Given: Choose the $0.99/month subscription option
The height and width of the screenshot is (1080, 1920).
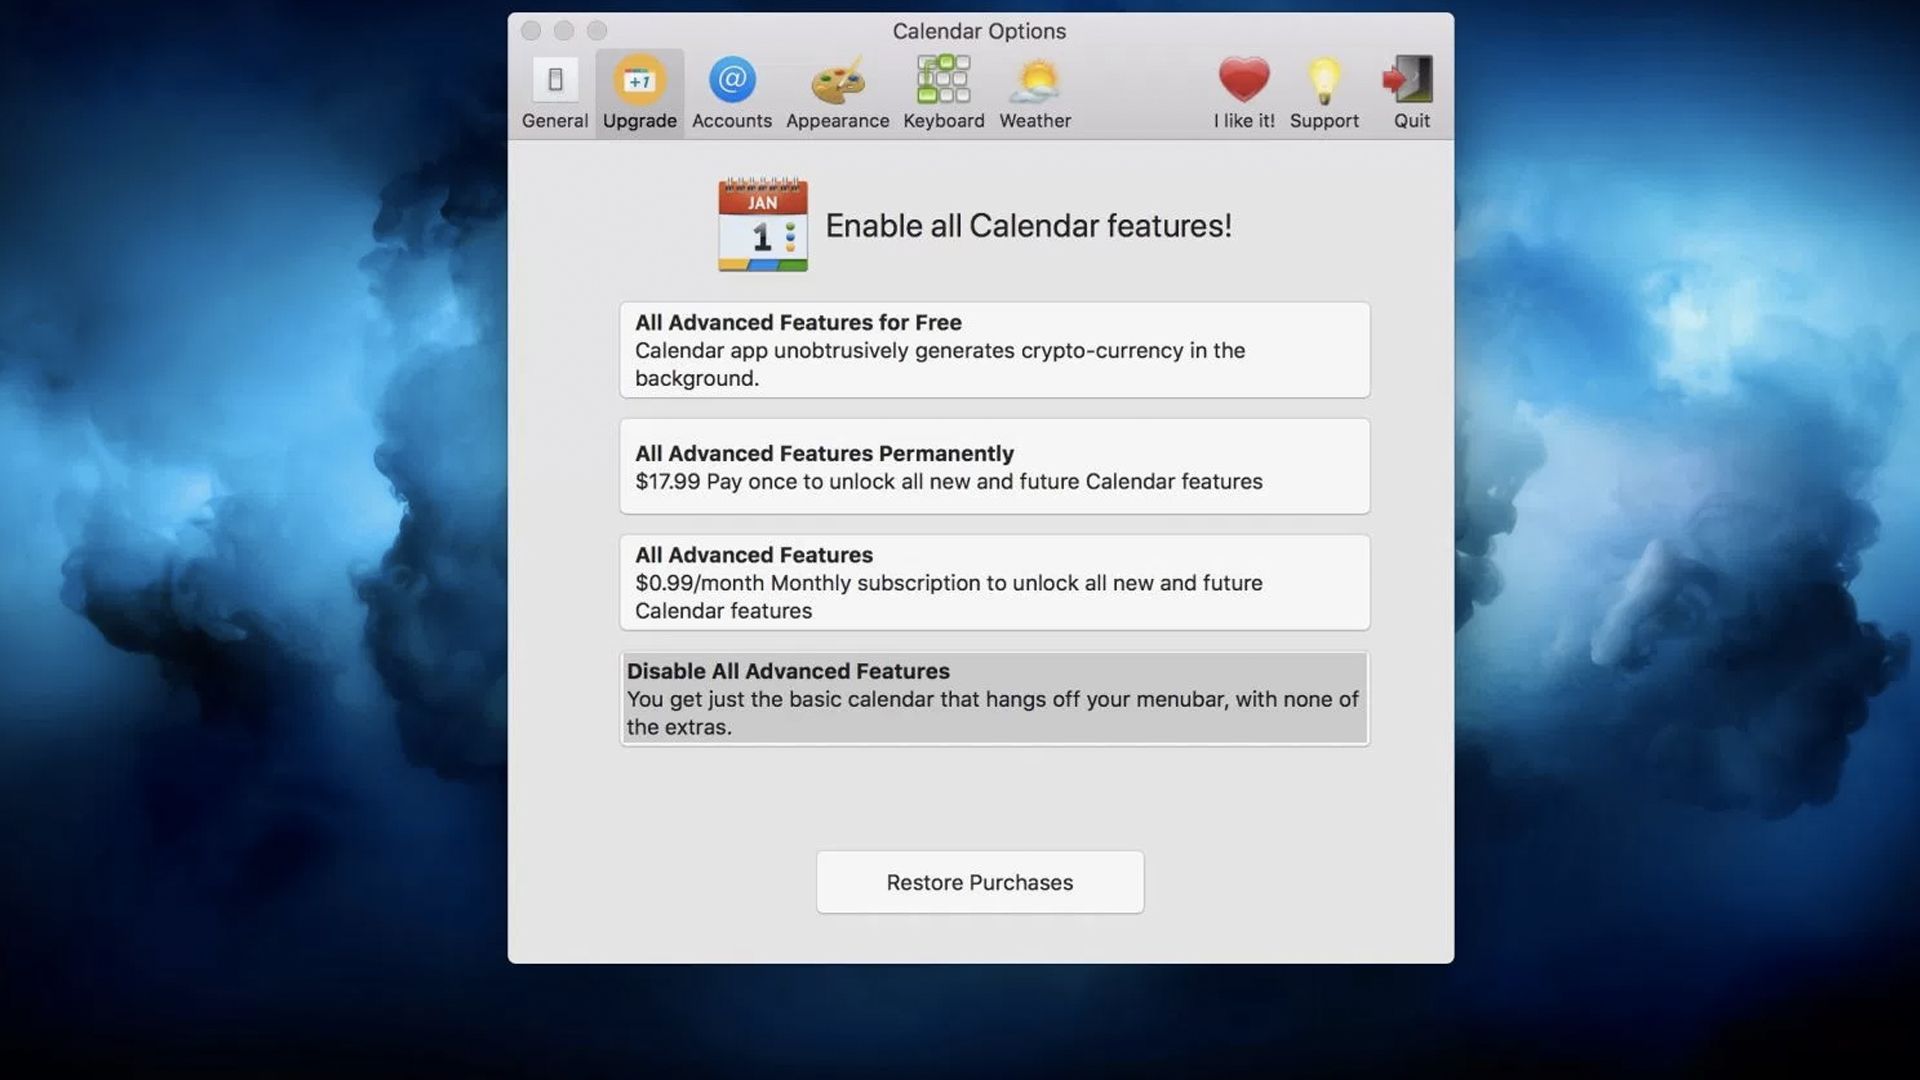Looking at the screenshot, I should tap(994, 582).
